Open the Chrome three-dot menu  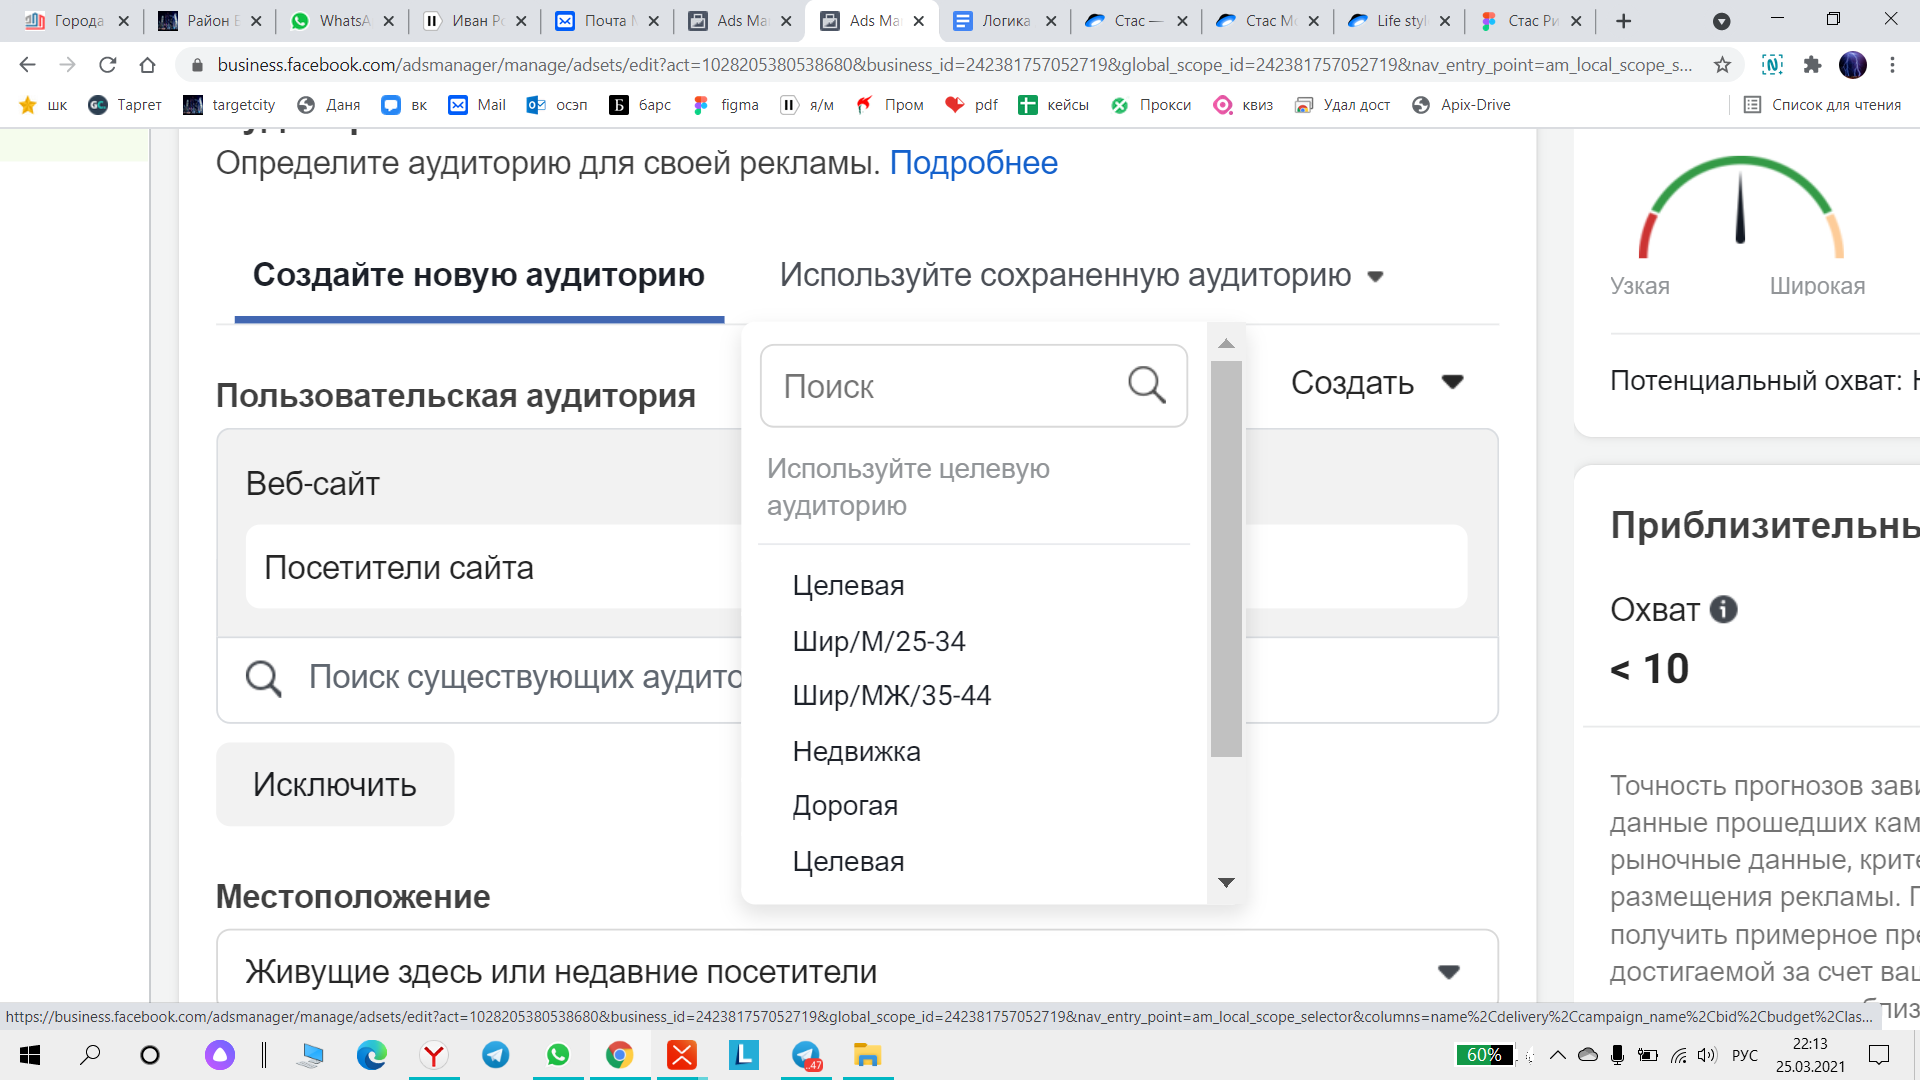point(1892,65)
